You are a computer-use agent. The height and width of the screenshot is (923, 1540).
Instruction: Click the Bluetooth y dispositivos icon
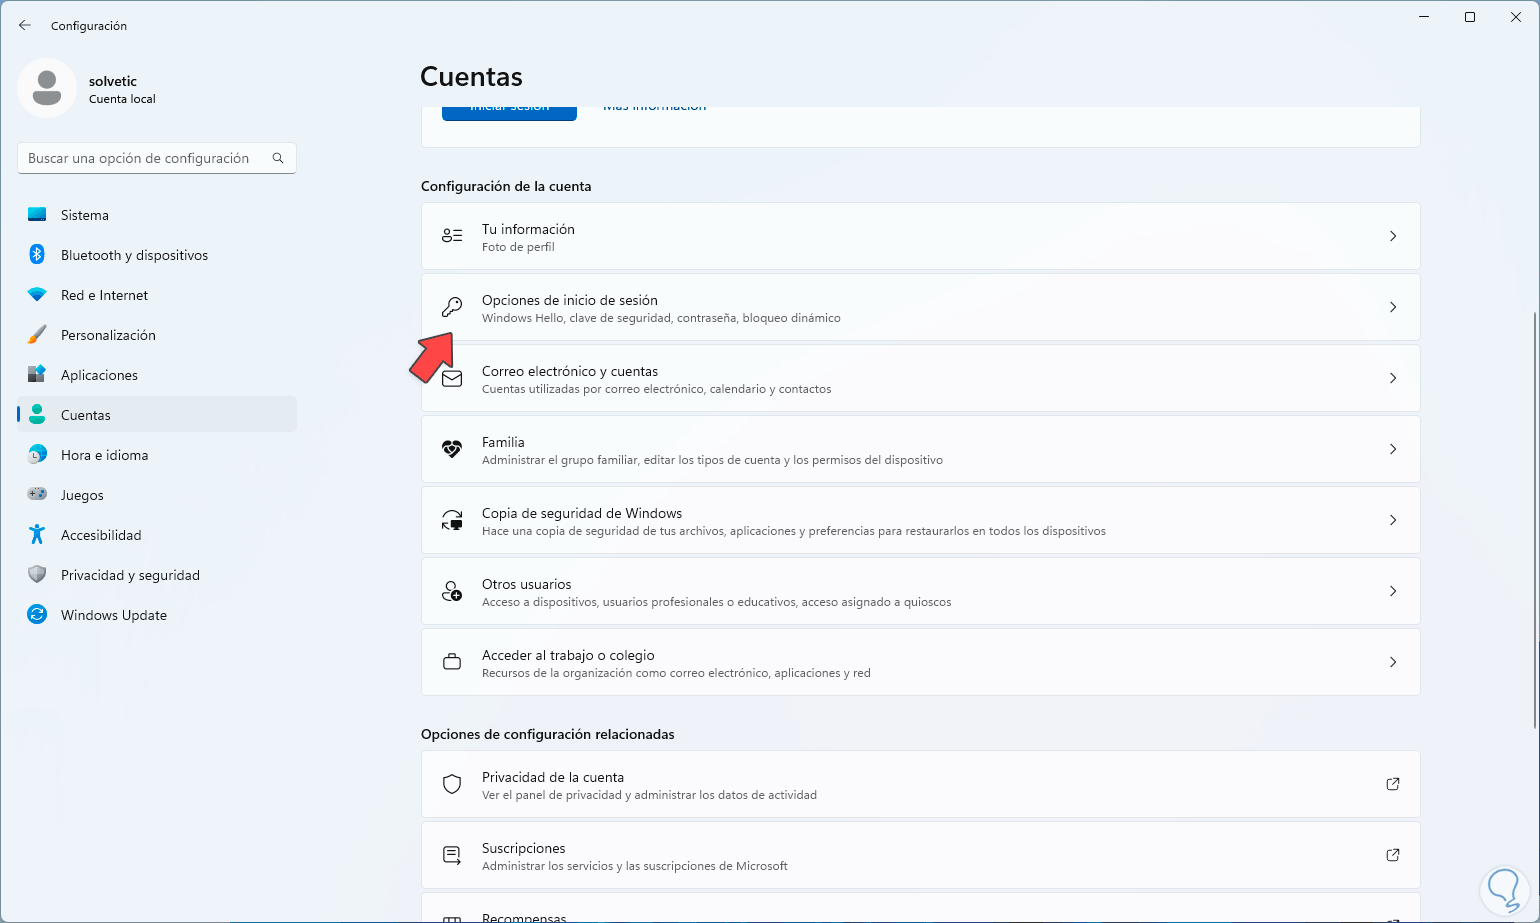37,255
